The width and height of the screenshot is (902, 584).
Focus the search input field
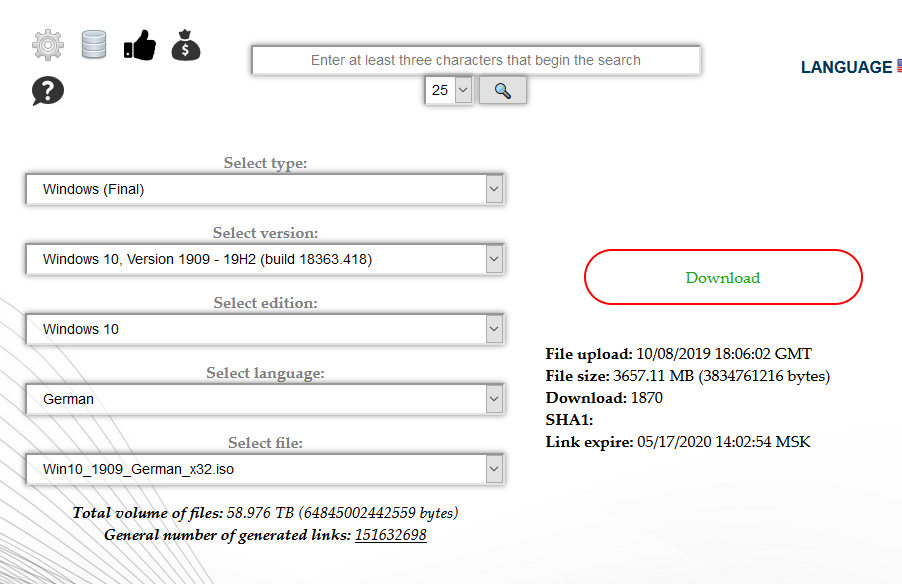tap(476, 60)
